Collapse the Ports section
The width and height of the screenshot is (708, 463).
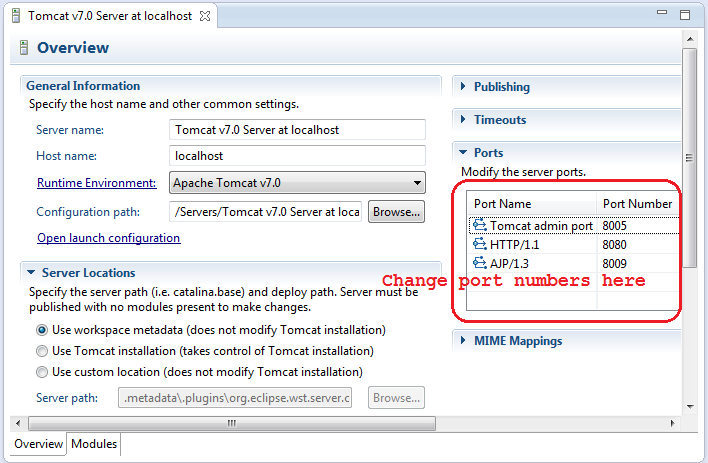[463, 153]
